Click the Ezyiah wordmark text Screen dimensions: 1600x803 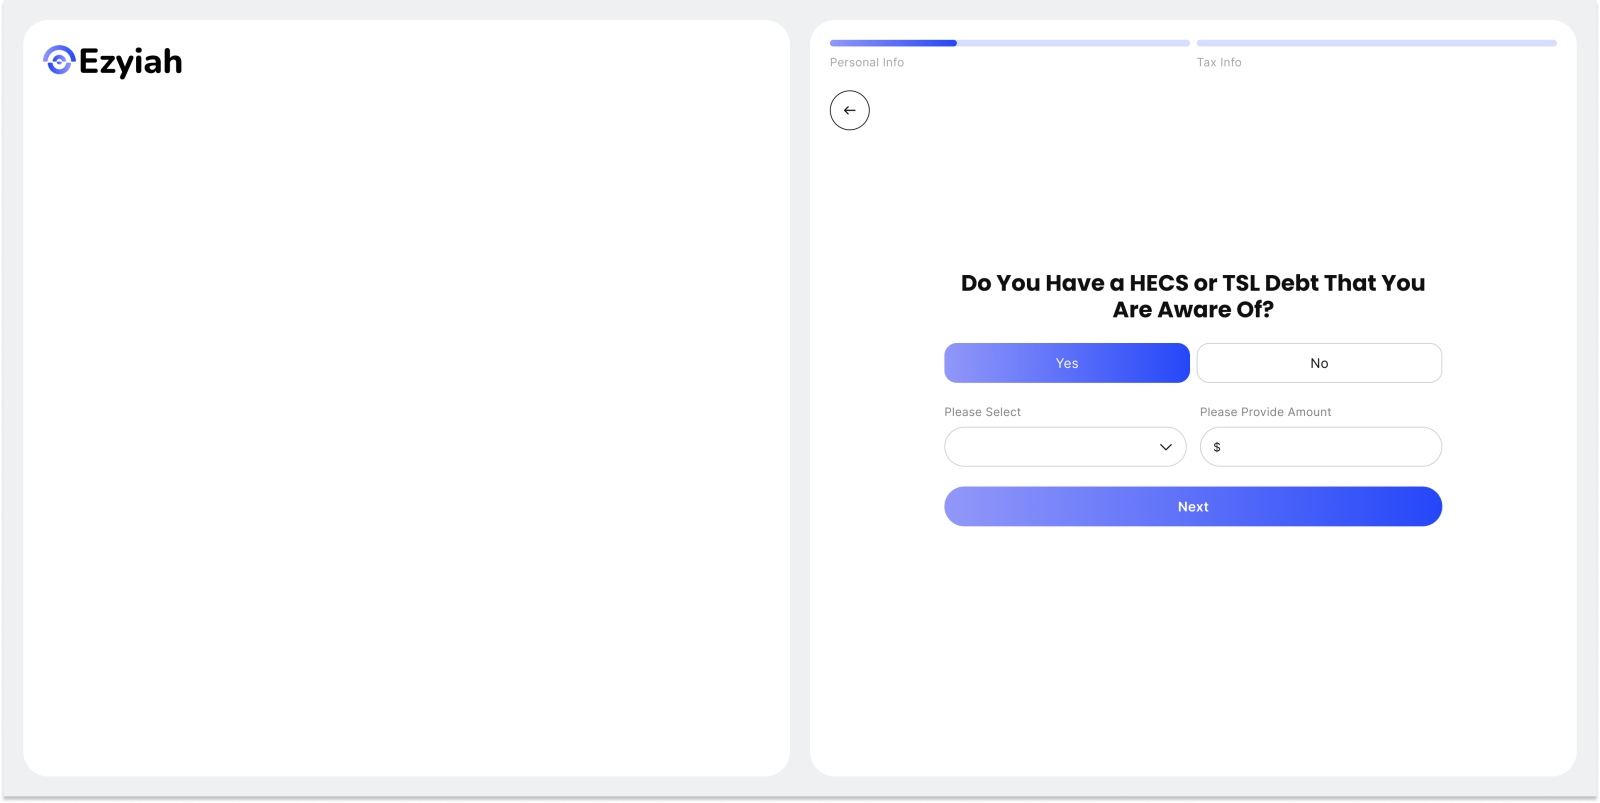(131, 62)
